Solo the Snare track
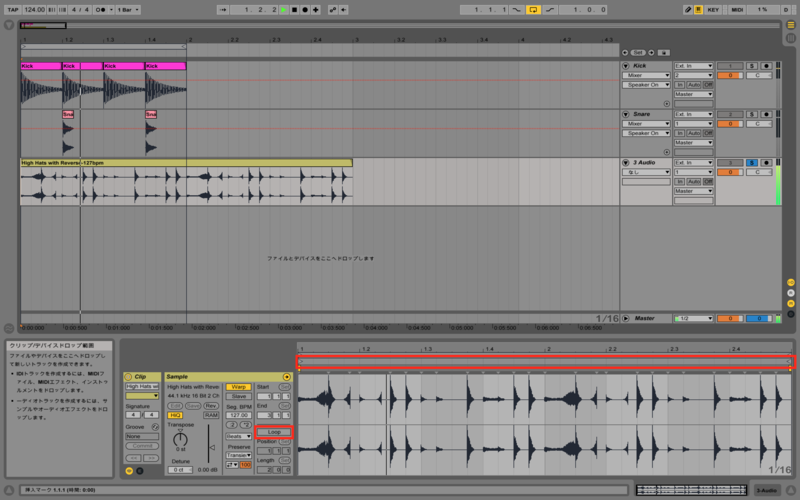Screen dimensions: 800x500 click(x=752, y=114)
